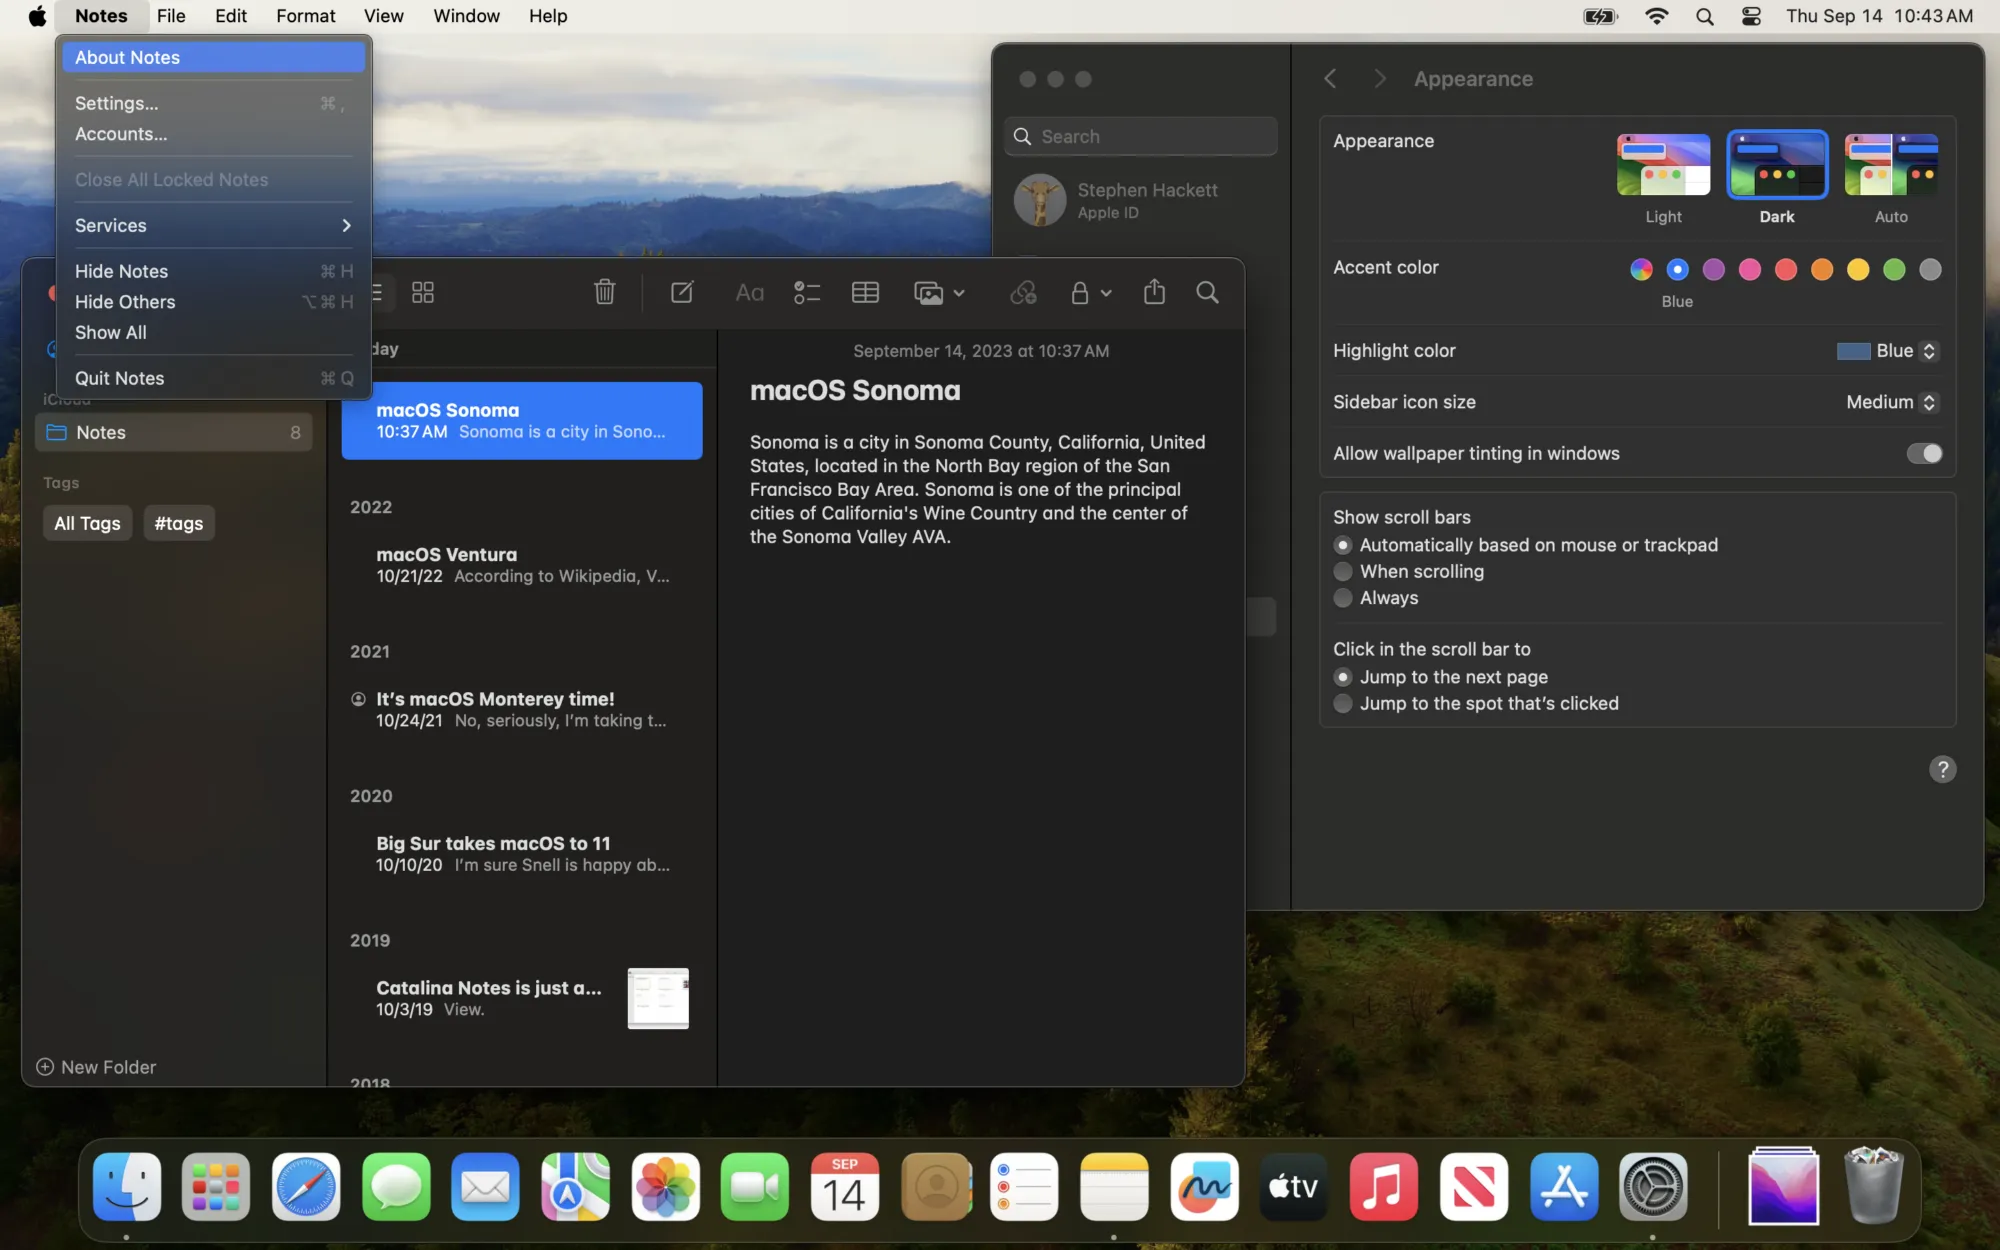Screen dimensions: 2000x1250
Task: Click New Folder in the sidebar
Action: coord(95,1067)
